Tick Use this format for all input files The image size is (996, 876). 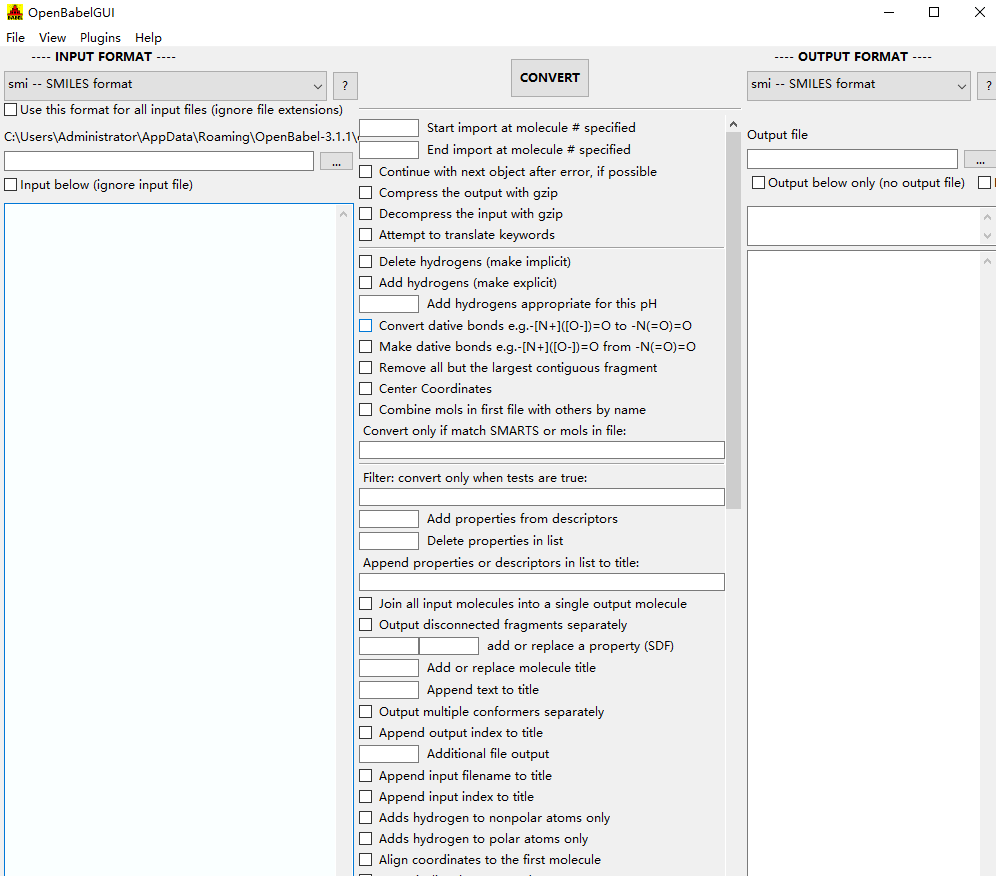[x=11, y=110]
